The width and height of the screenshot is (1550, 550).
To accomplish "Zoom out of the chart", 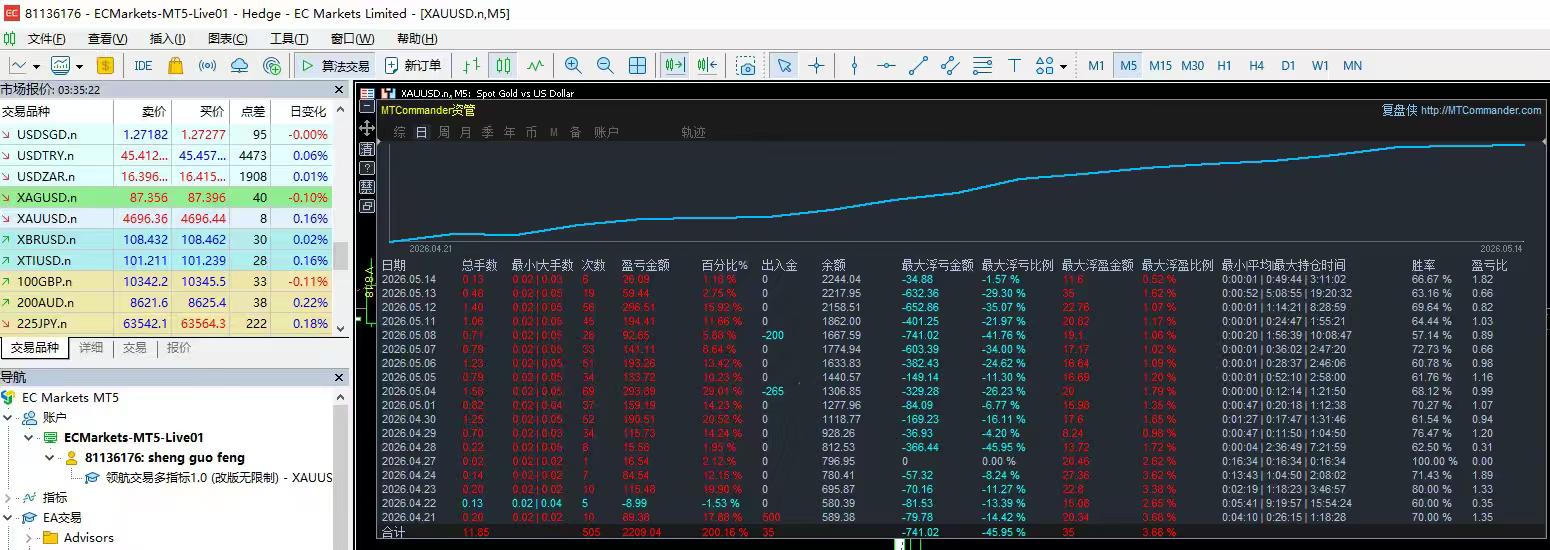I will (x=605, y=66).
